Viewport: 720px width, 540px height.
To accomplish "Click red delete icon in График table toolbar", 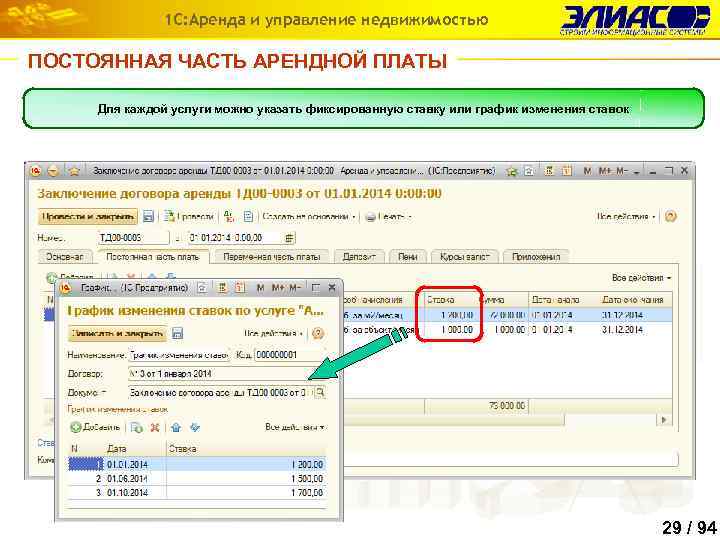I will coord(155,428).
